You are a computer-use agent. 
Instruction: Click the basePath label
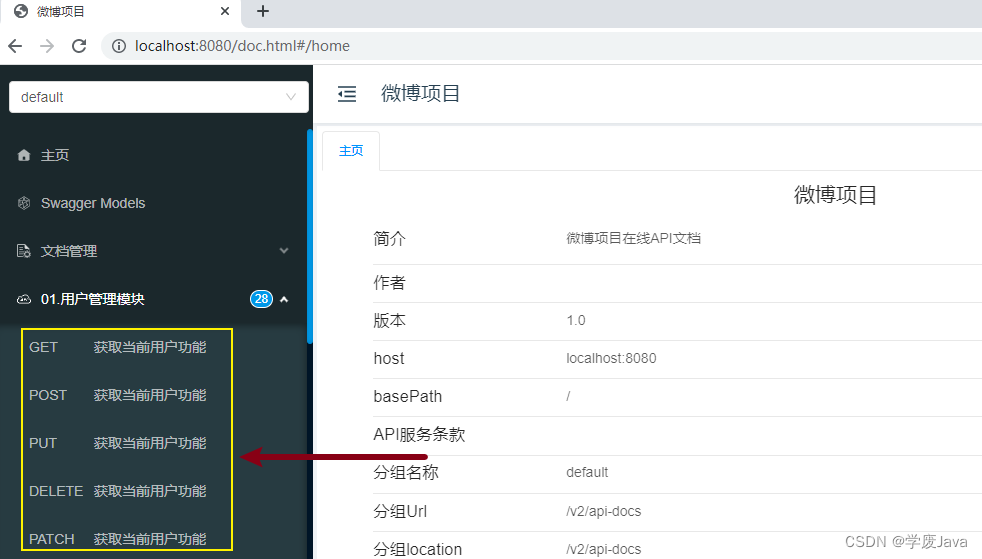(408, 397)
